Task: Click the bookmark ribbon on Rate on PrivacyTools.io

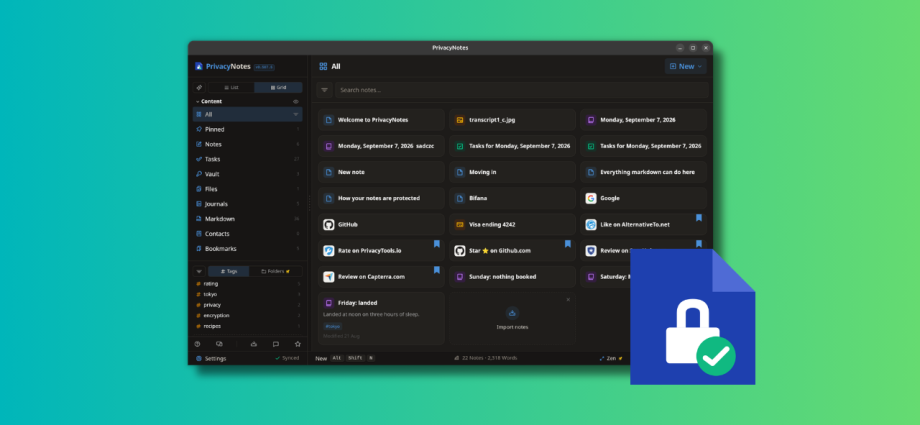Action: click(437, 244)
